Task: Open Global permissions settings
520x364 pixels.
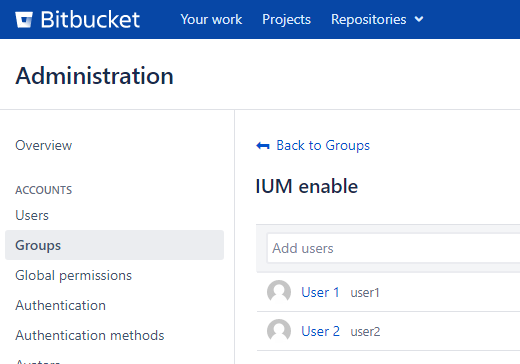Action: click(x=73, y=276)
